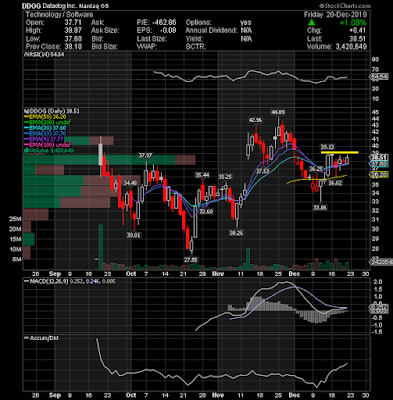Click the DDOG ticker symbol in the header
The image size is (393, 400).
(31, 6)
